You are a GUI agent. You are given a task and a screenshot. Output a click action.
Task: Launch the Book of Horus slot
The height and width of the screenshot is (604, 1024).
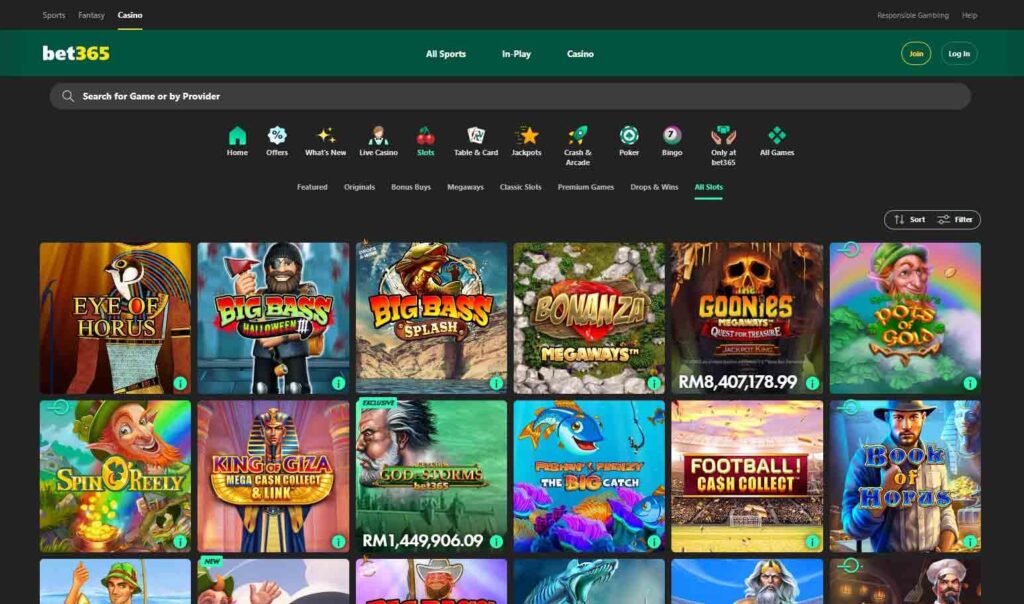tap(905, 476)
